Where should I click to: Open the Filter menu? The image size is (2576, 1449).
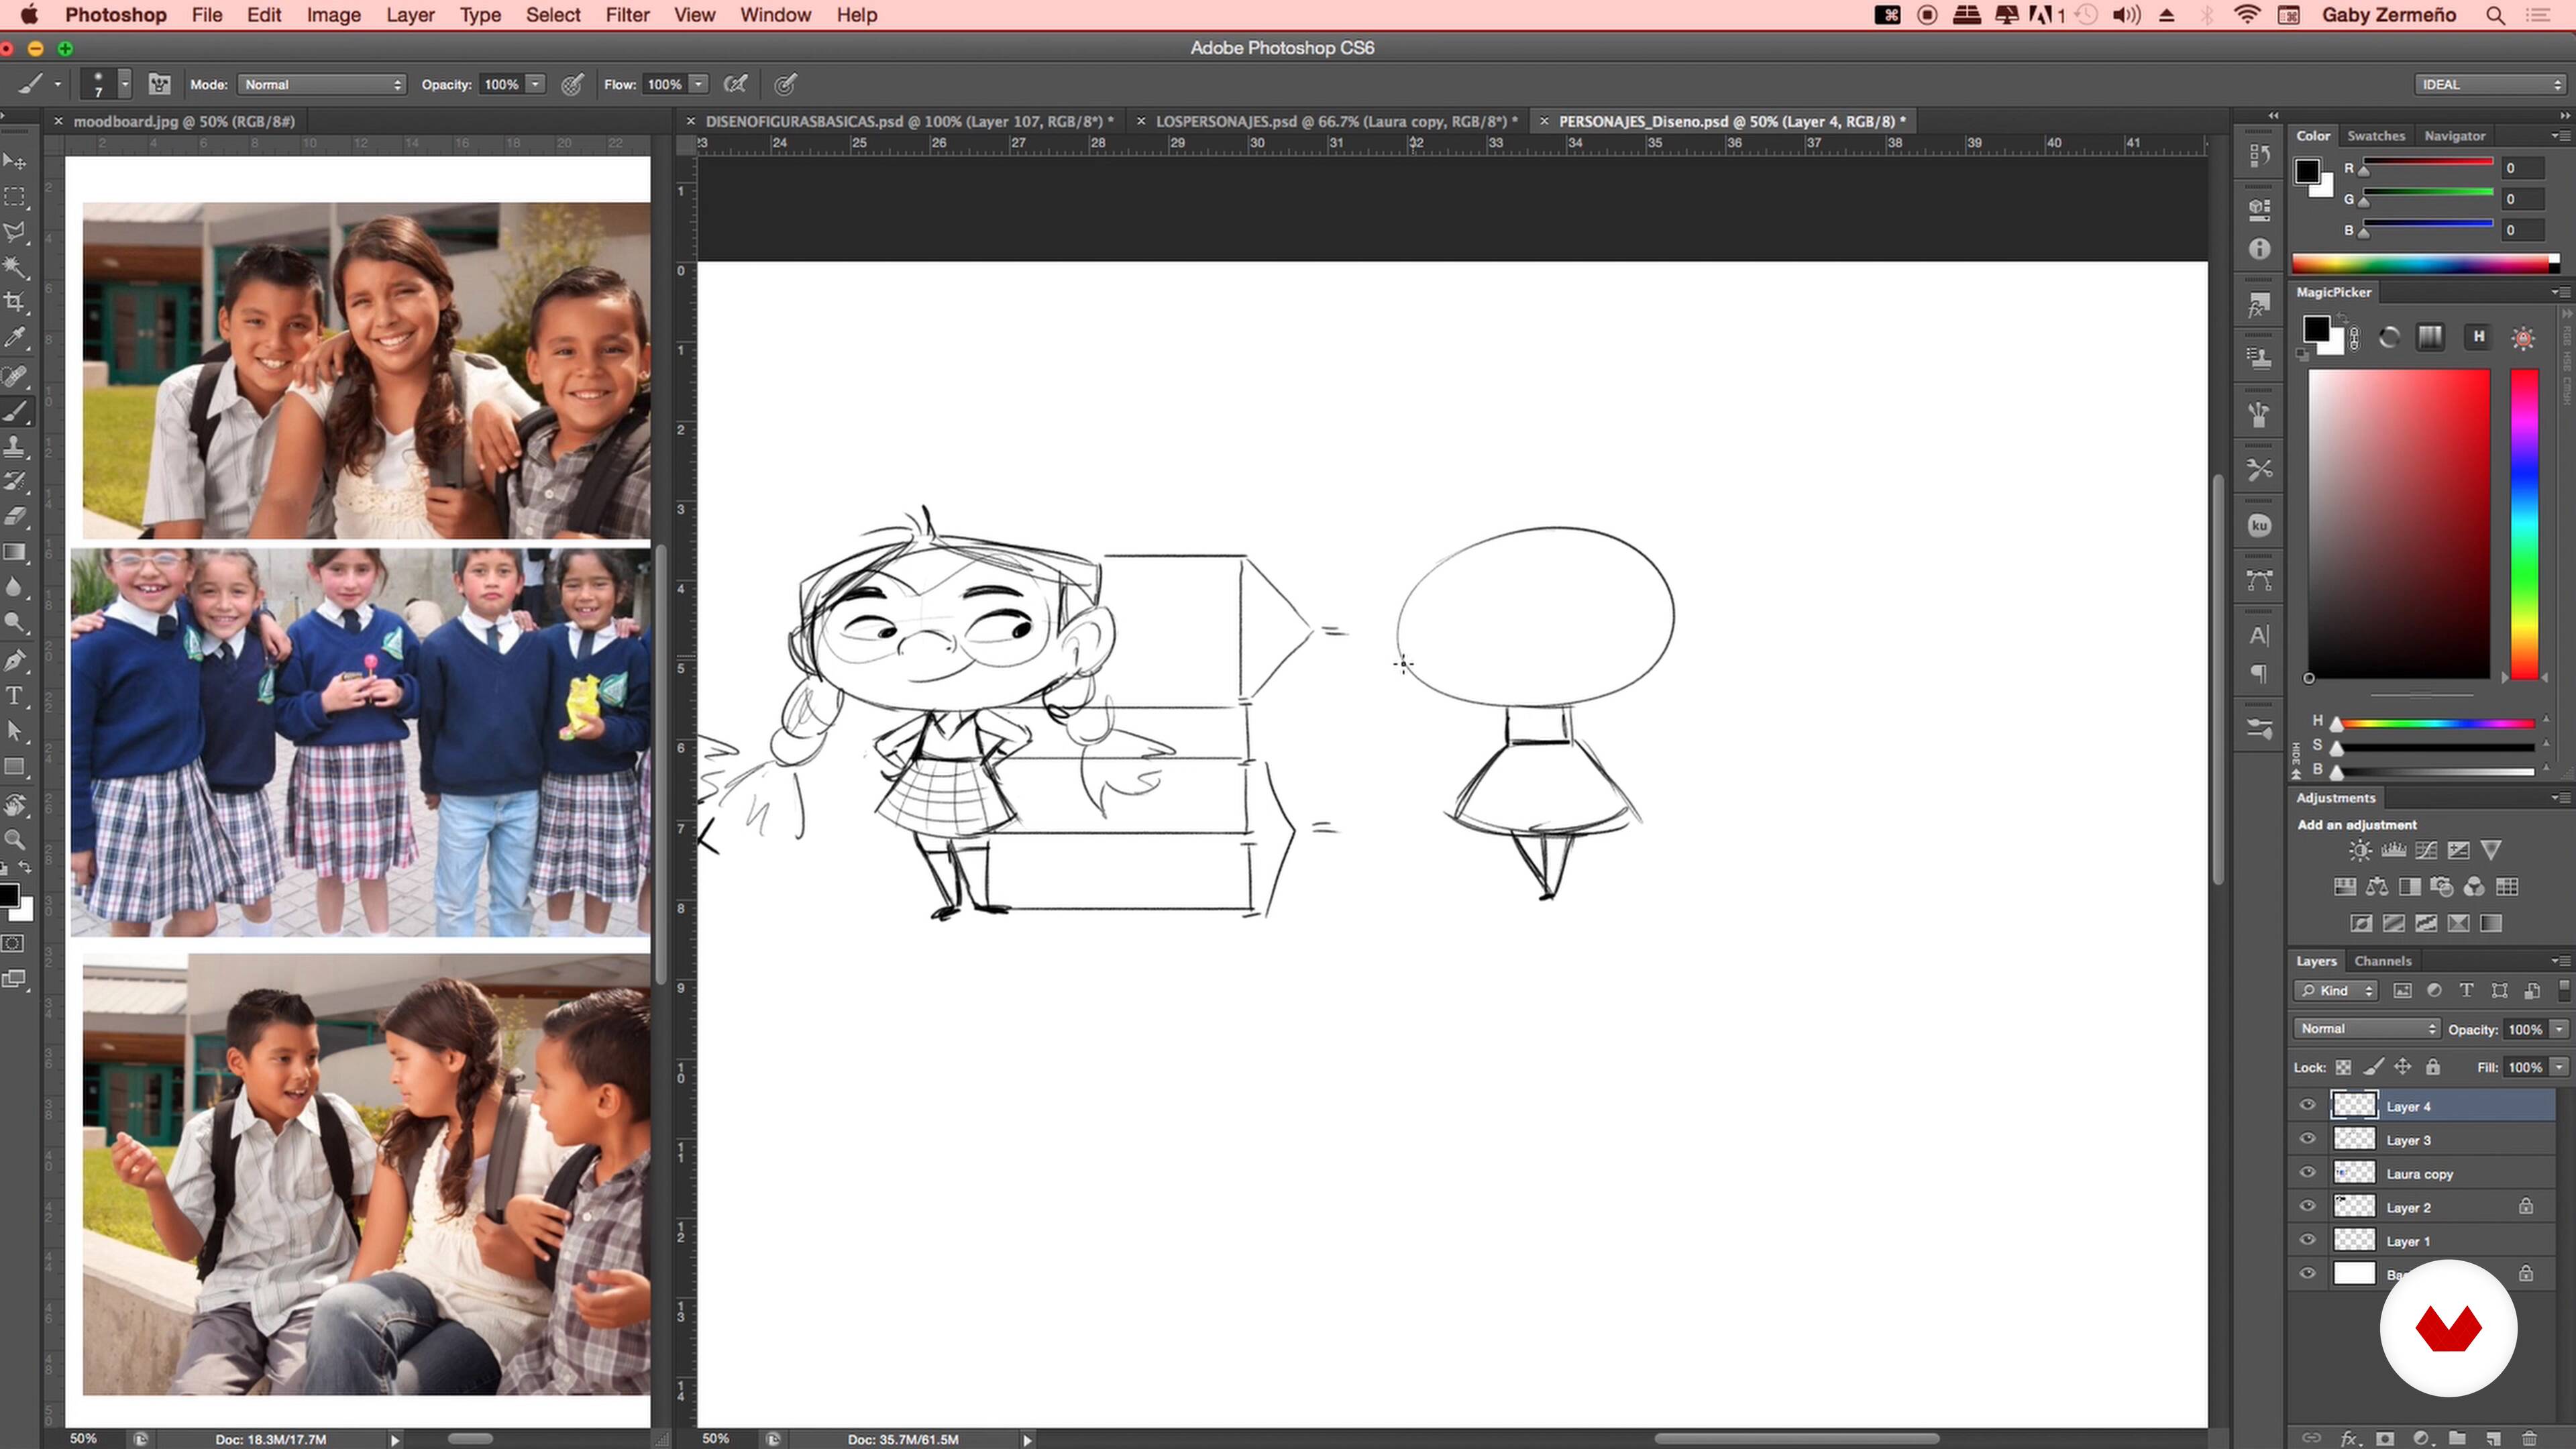tap(627, 15)
